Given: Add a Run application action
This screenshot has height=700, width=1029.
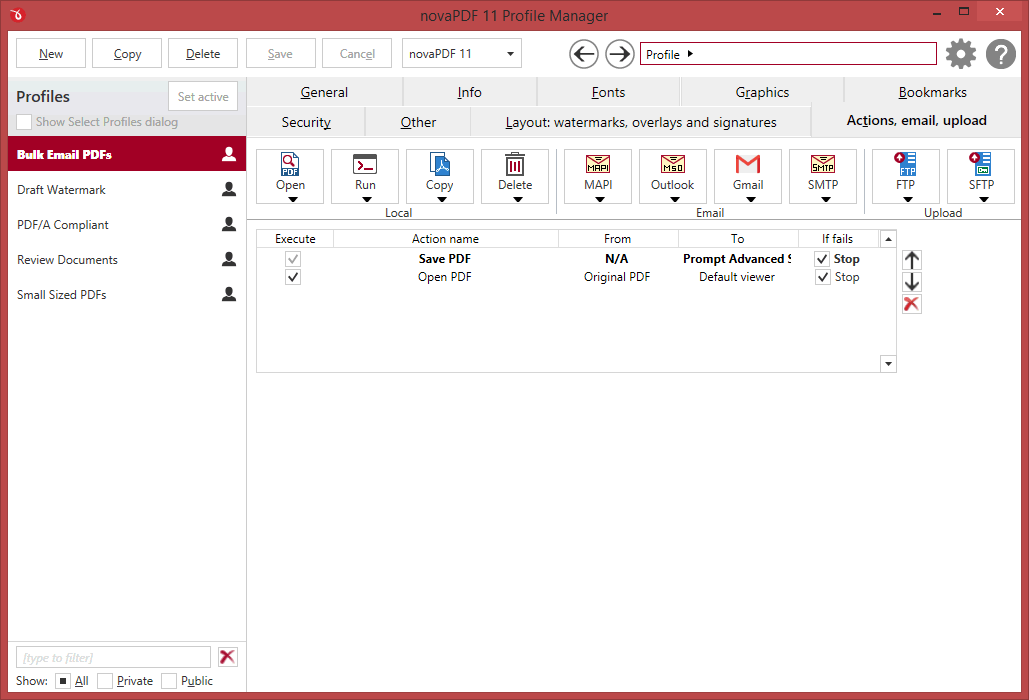Looking at the screenshot, I should click(365, 176).
